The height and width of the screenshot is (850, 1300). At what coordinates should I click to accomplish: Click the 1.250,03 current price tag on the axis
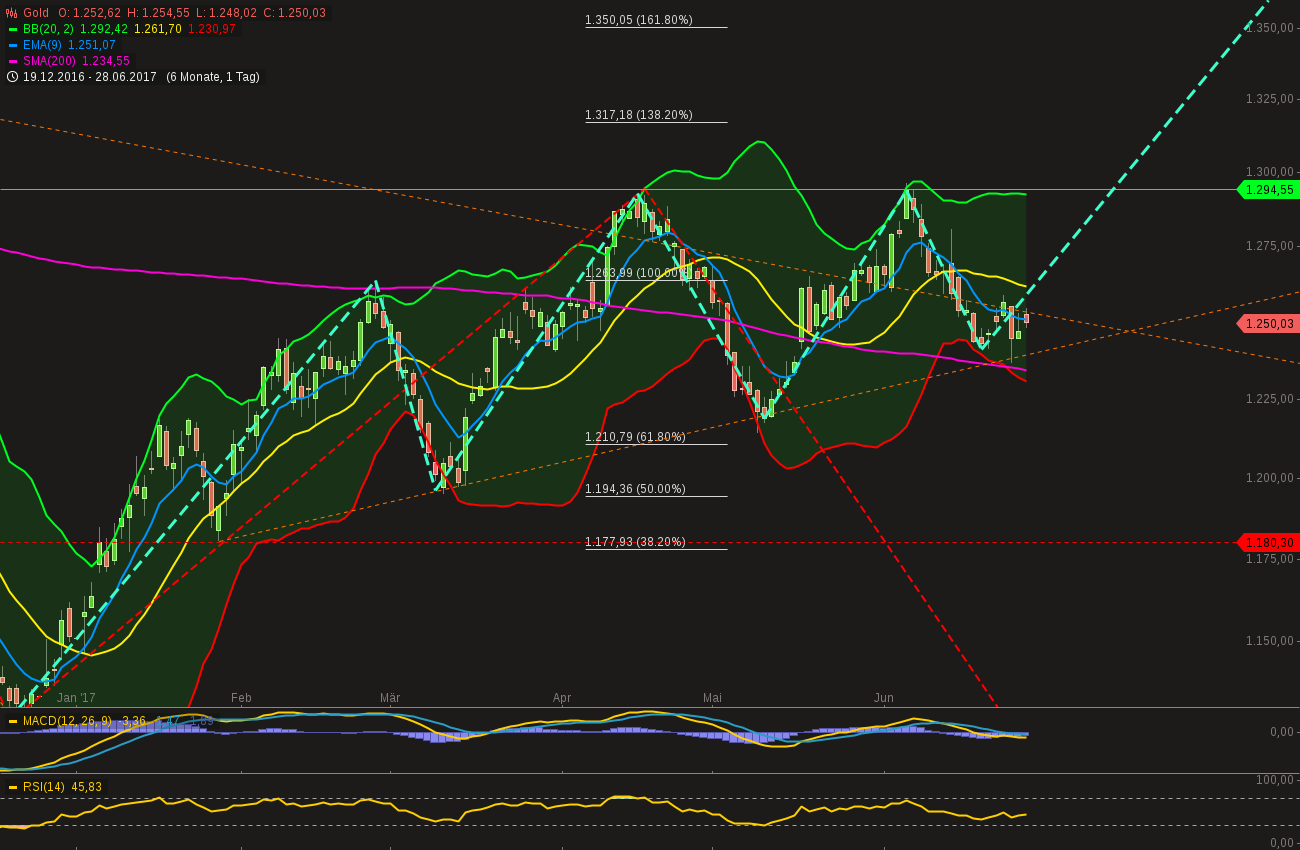[x=1268, y=323]
